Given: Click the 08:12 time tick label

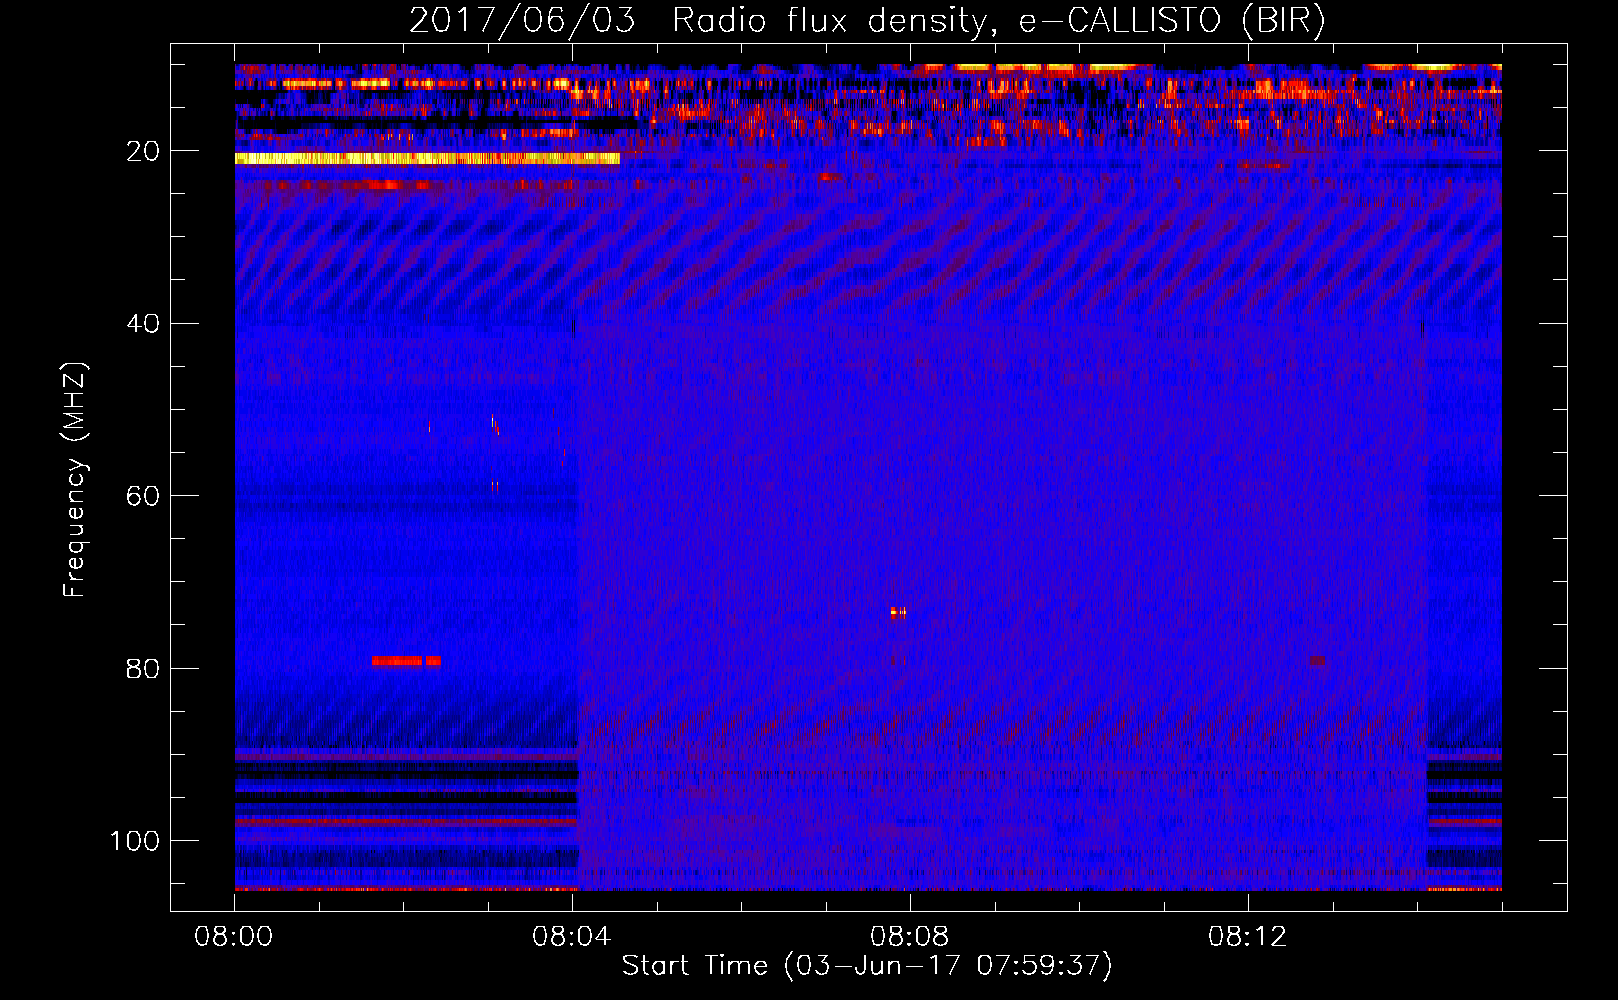Looking at the screenshot, I should pos(1247,937).
